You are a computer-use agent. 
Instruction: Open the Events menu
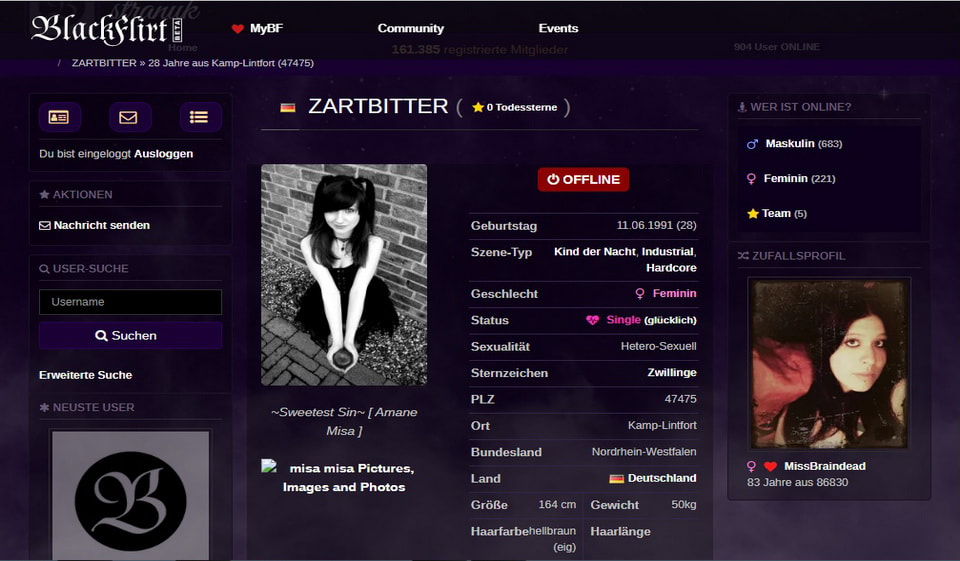[x=558, y=29]
